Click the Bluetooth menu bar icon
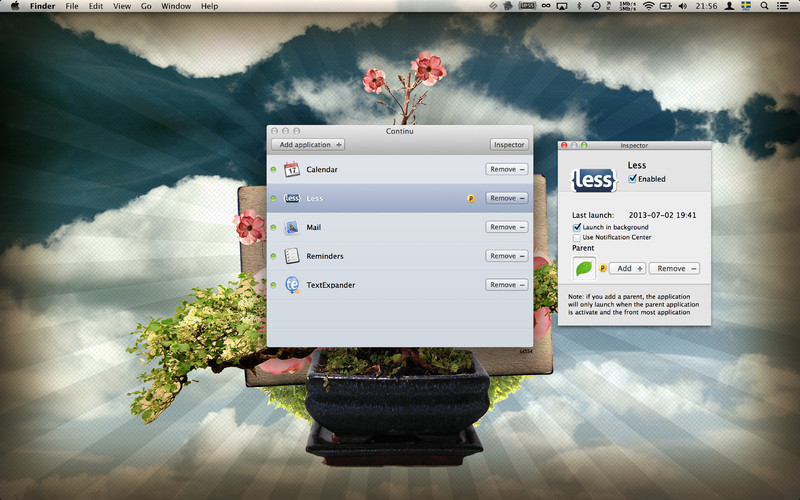 point(579,6)
